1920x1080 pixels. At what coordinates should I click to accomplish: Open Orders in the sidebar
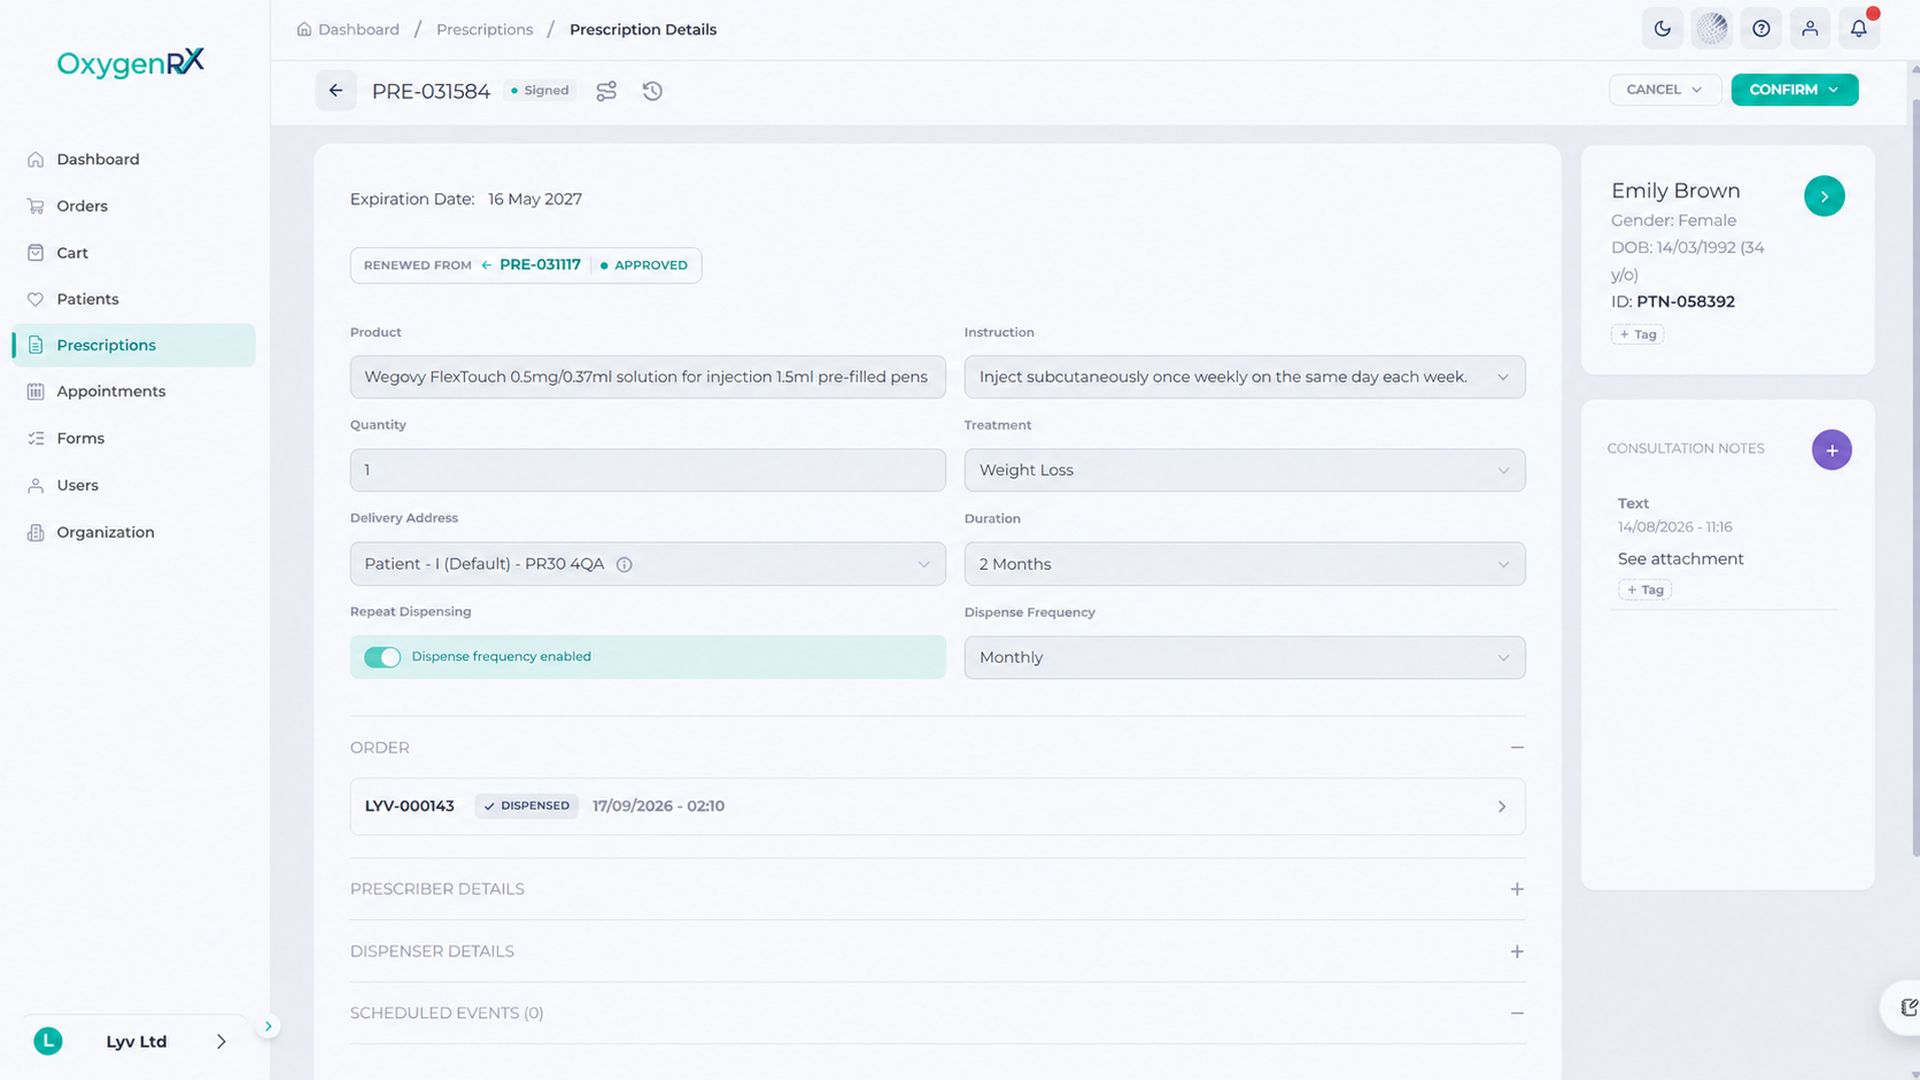134,206
